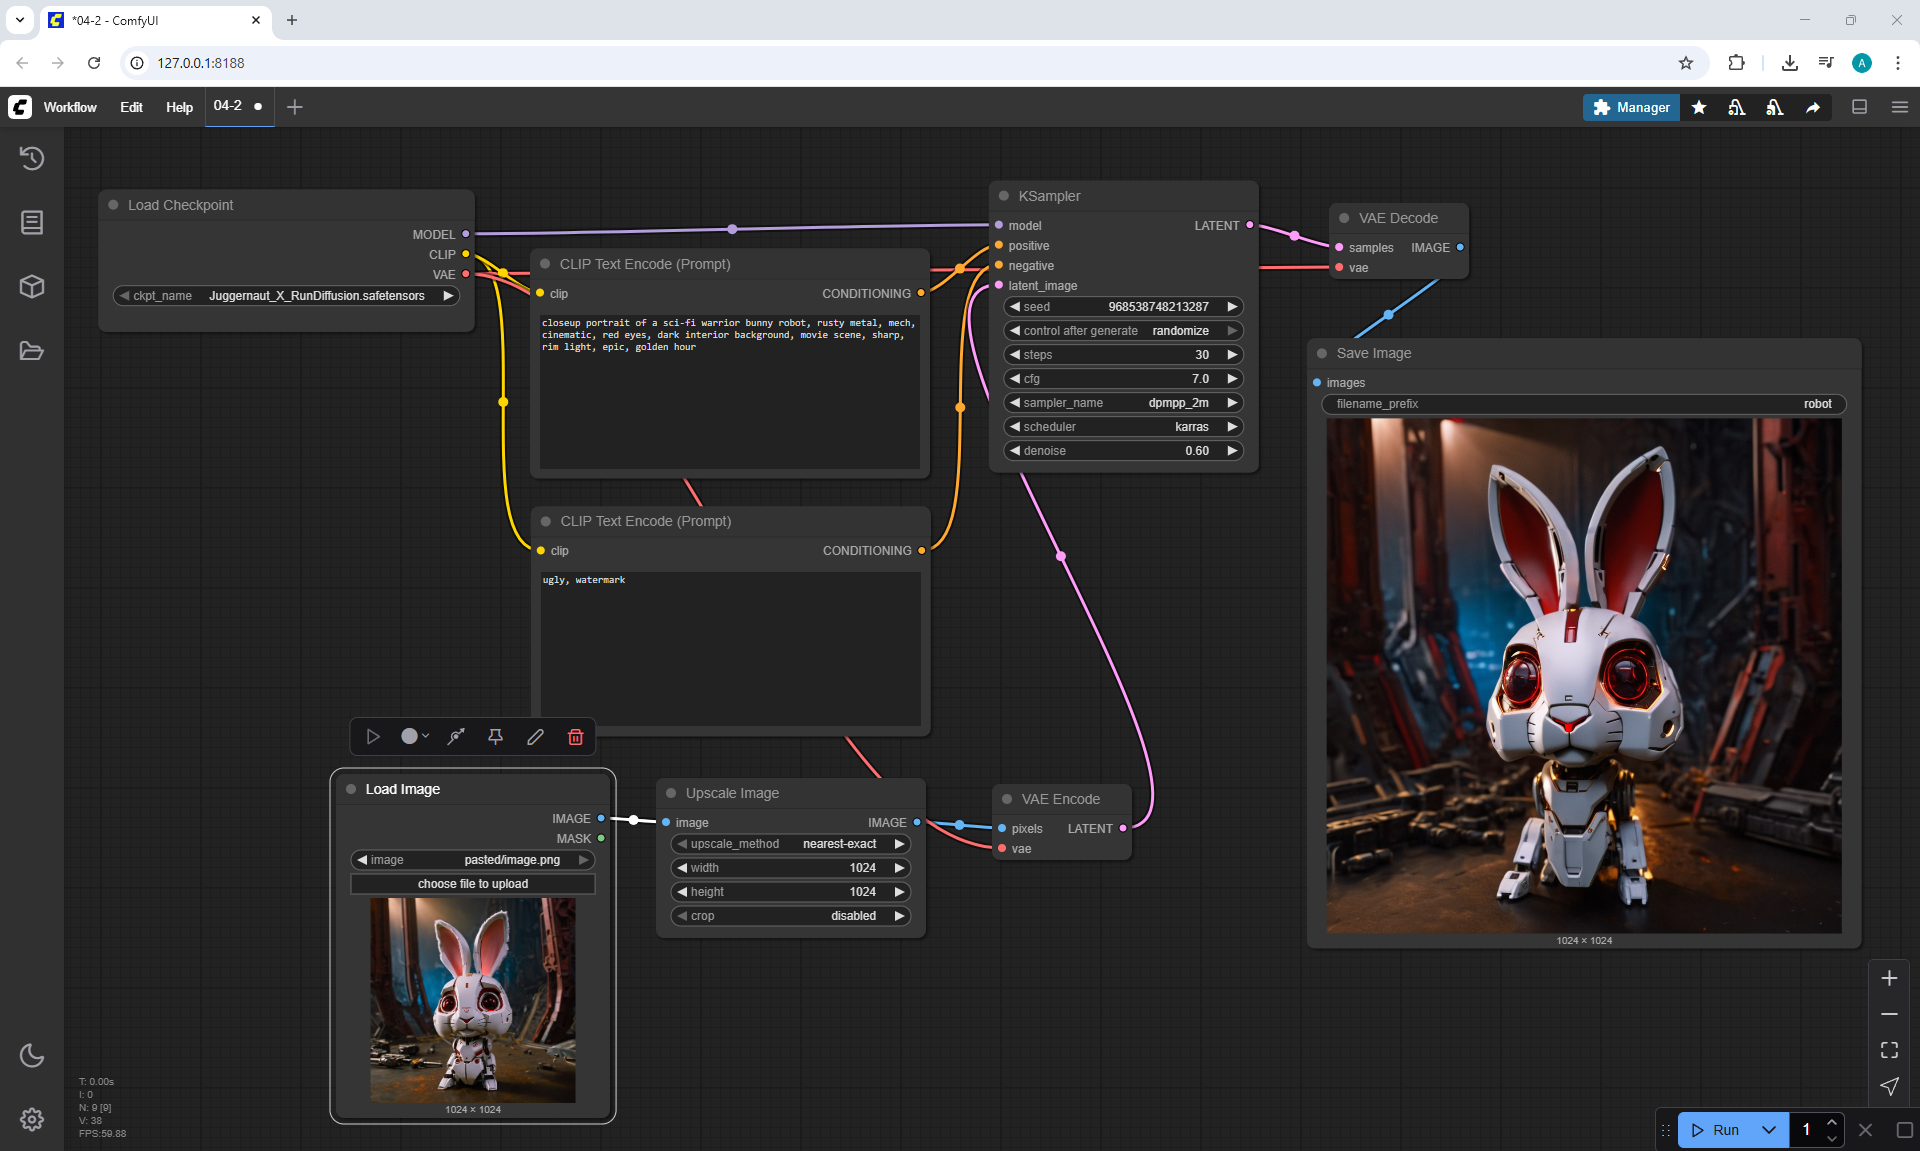This screenshot has width=1920, height=1151.
Task: Open settings gear in sidebar
Action: click(32, 1119)
